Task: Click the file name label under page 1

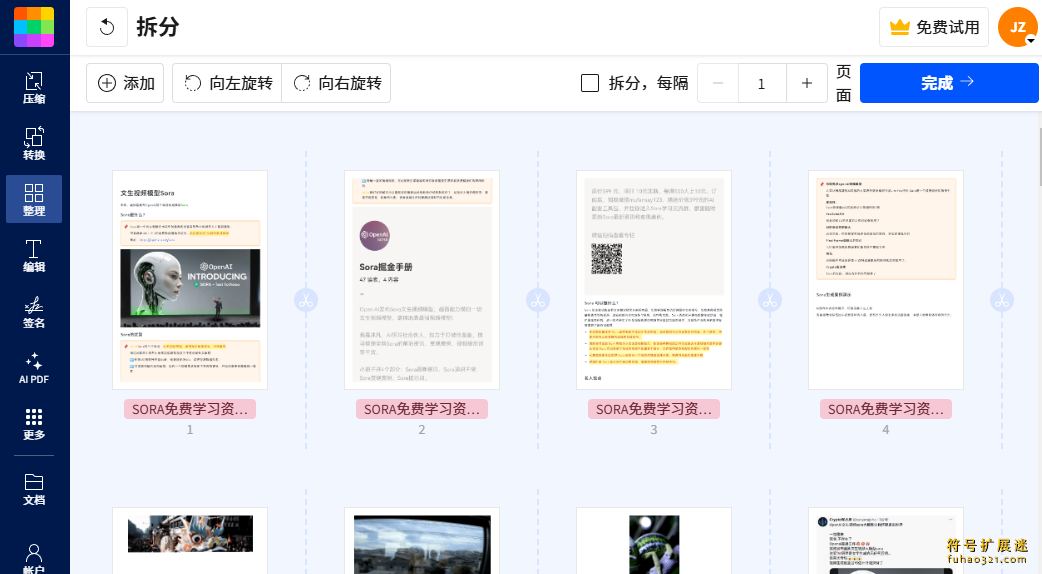Action: (x=190, y=409)
